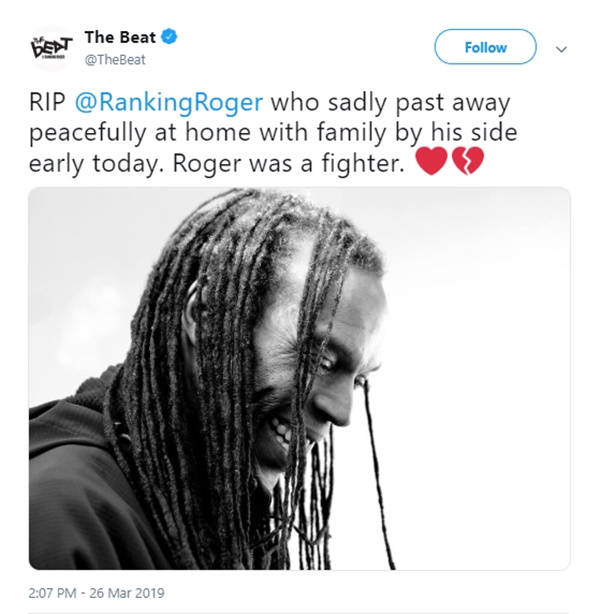Click the words 'who sadly past away'

click(x=390, y=103)
